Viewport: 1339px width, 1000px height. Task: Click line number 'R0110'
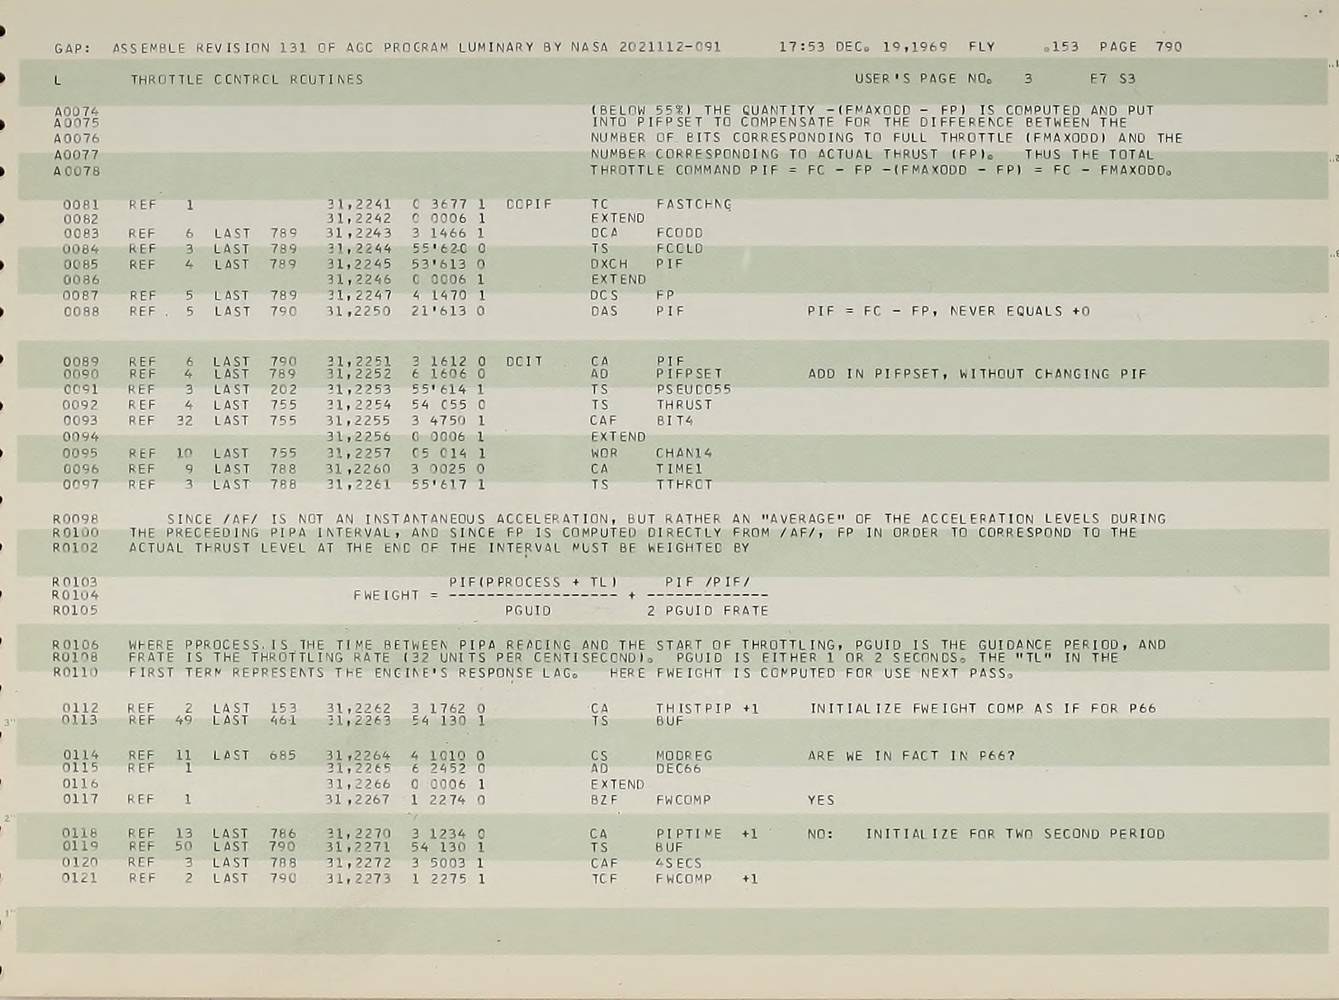76,673
